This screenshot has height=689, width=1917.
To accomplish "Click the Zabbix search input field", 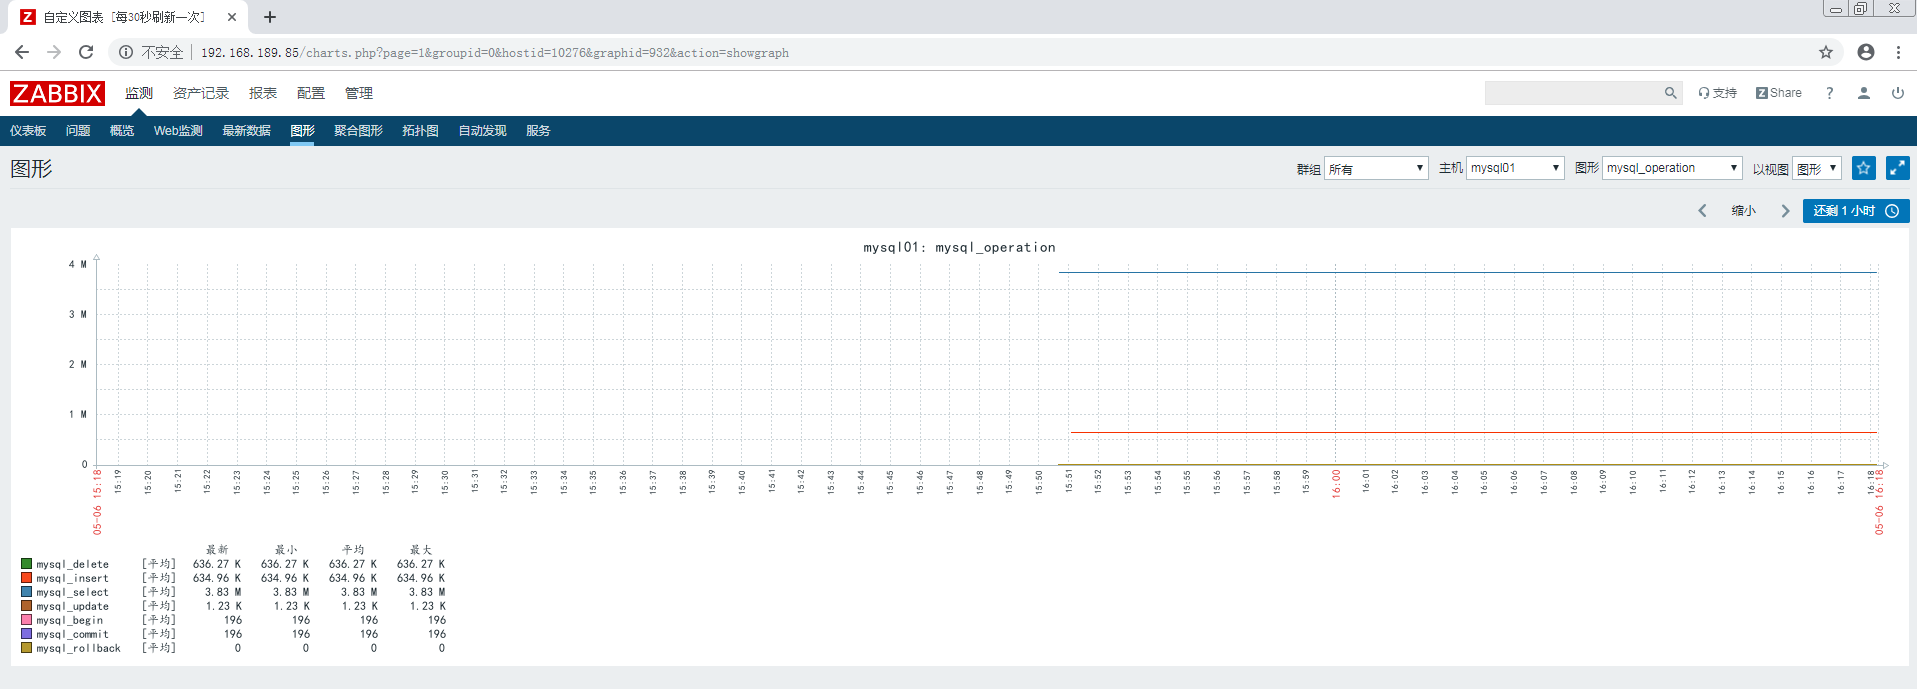I will [1572, 93].
